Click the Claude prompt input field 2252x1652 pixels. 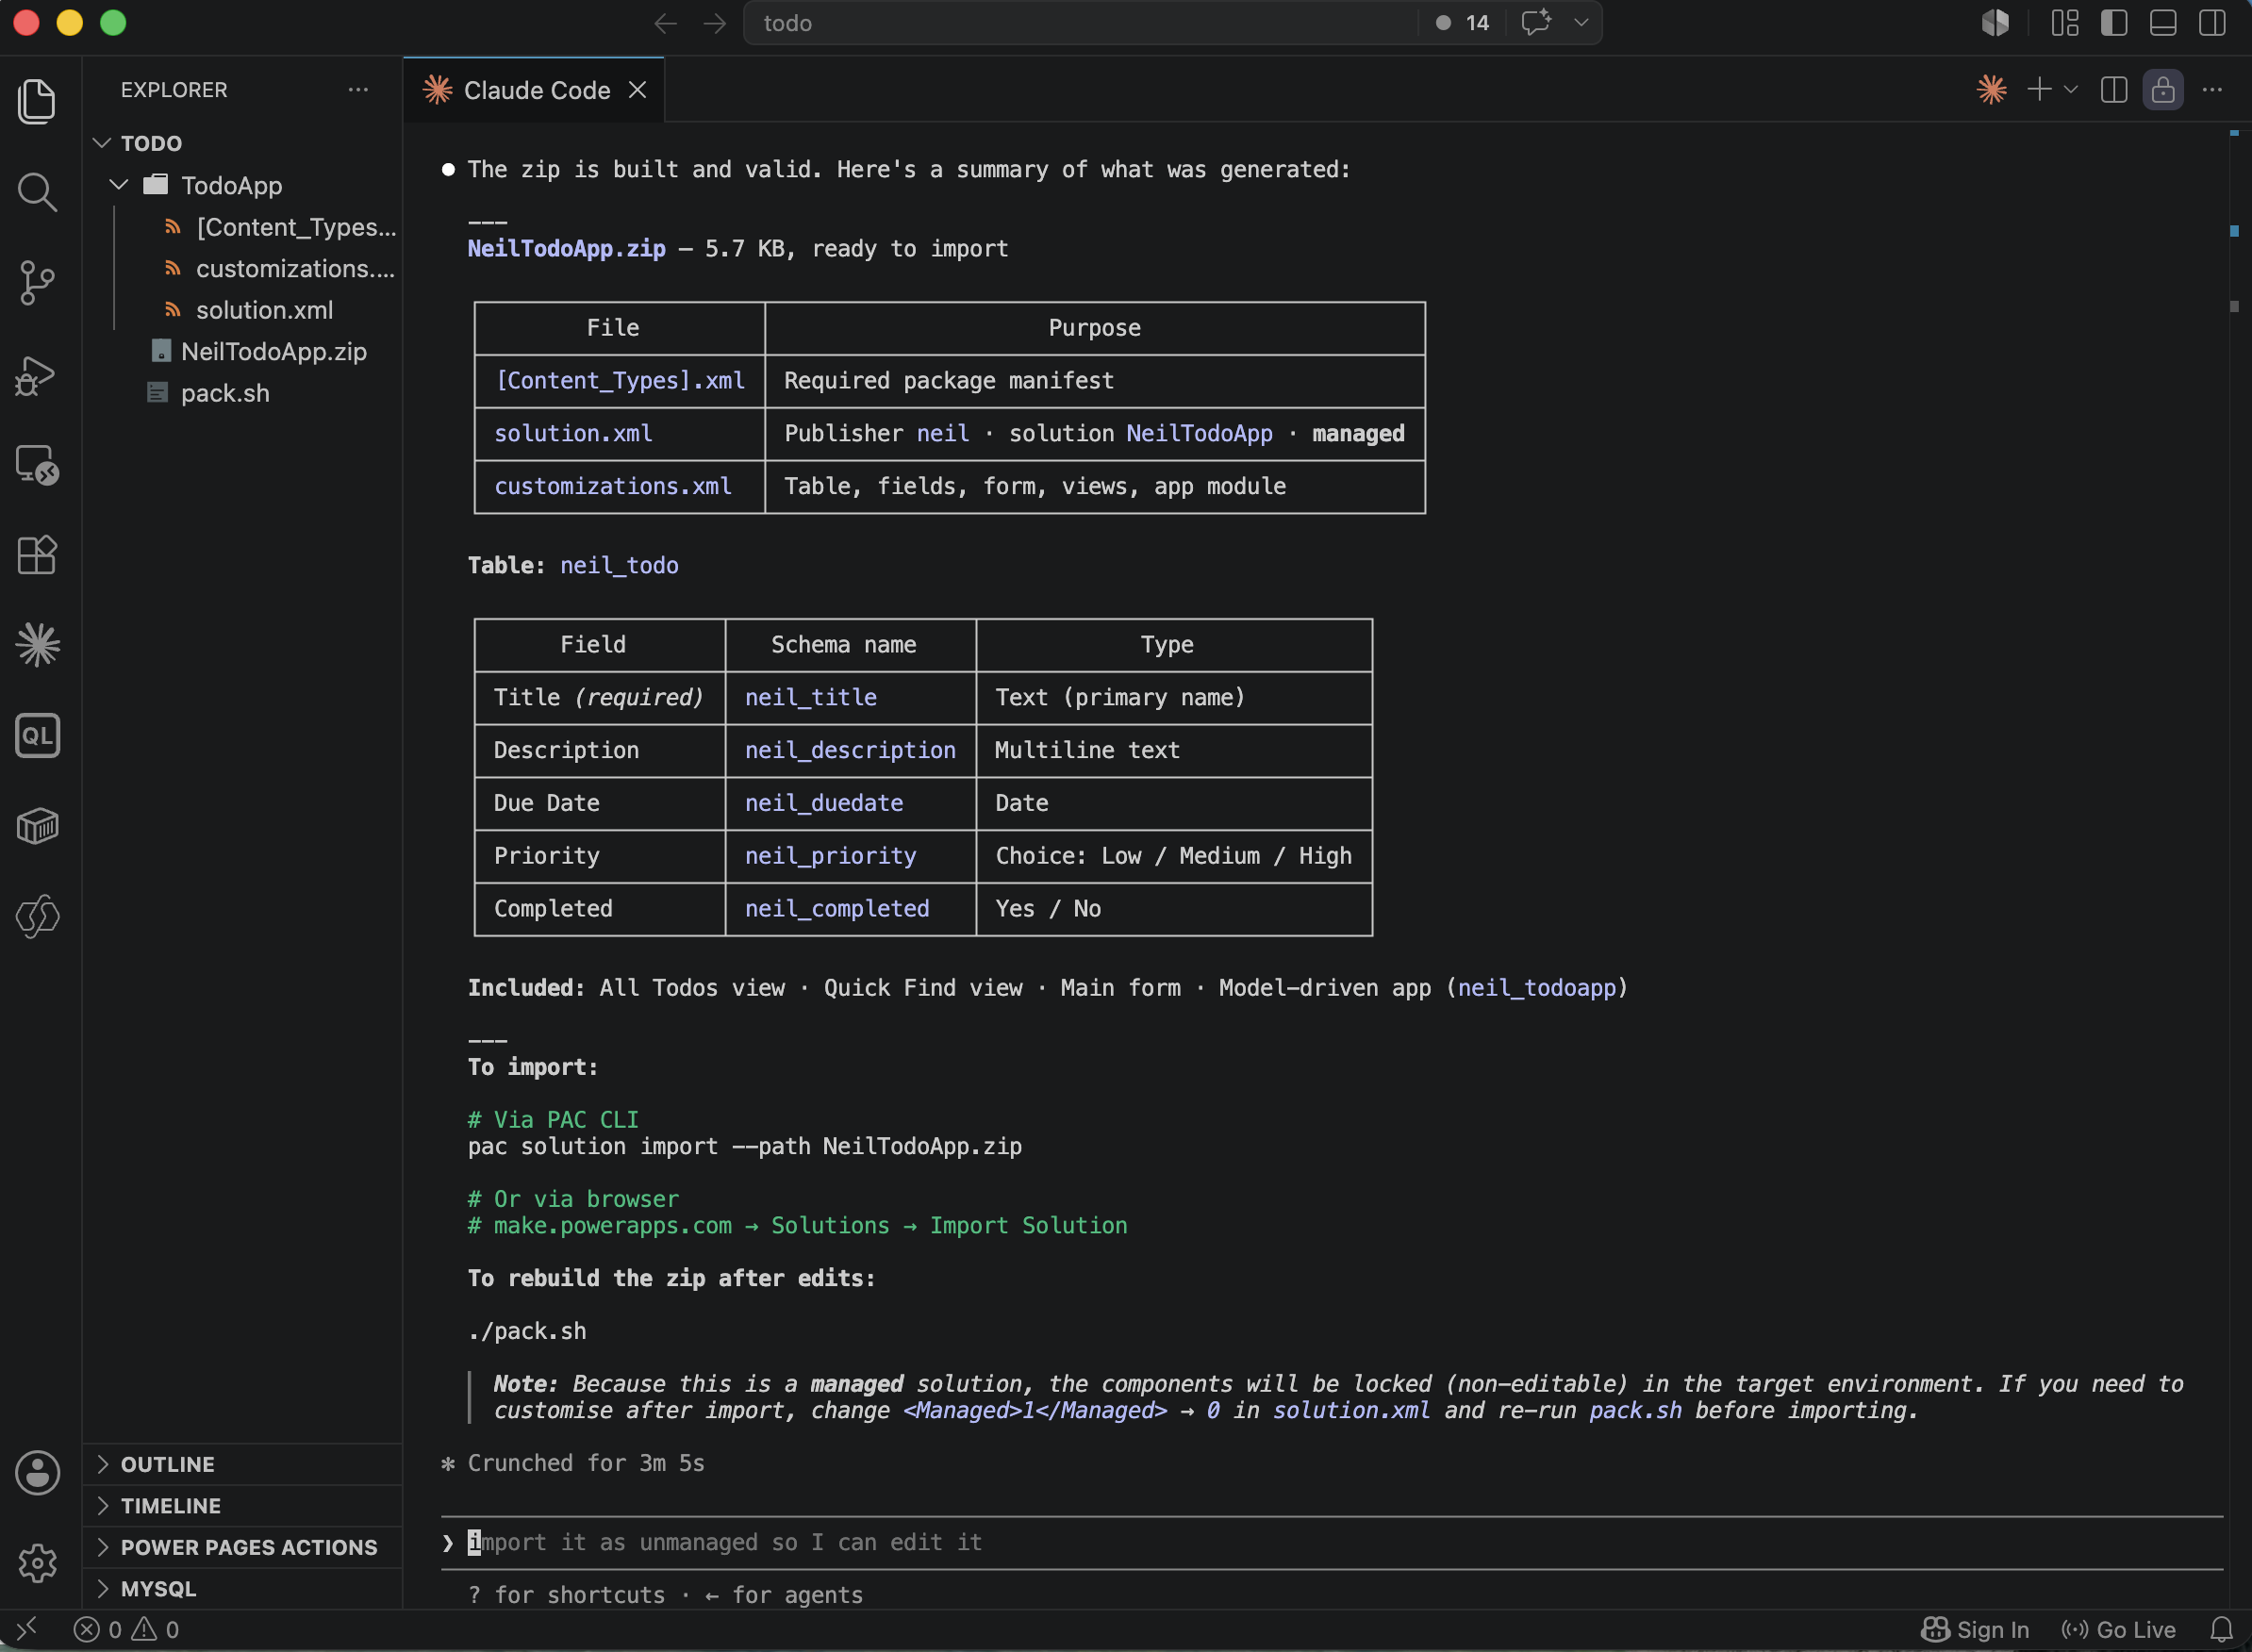point(1330,1543)
